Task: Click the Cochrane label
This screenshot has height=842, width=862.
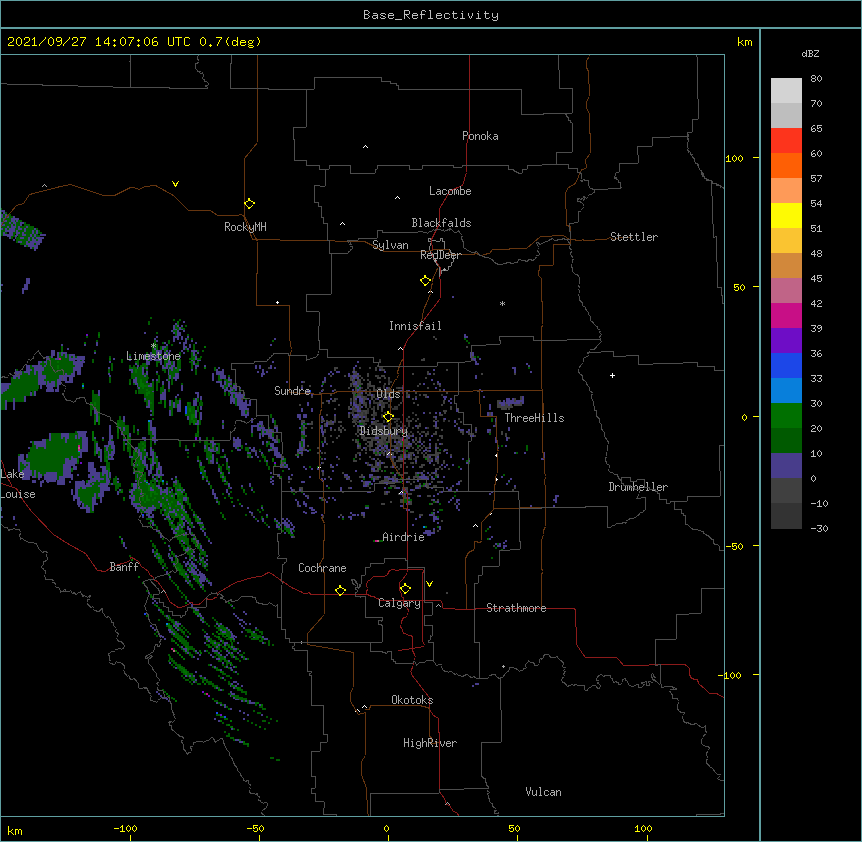Action: [x=322, y=568]
